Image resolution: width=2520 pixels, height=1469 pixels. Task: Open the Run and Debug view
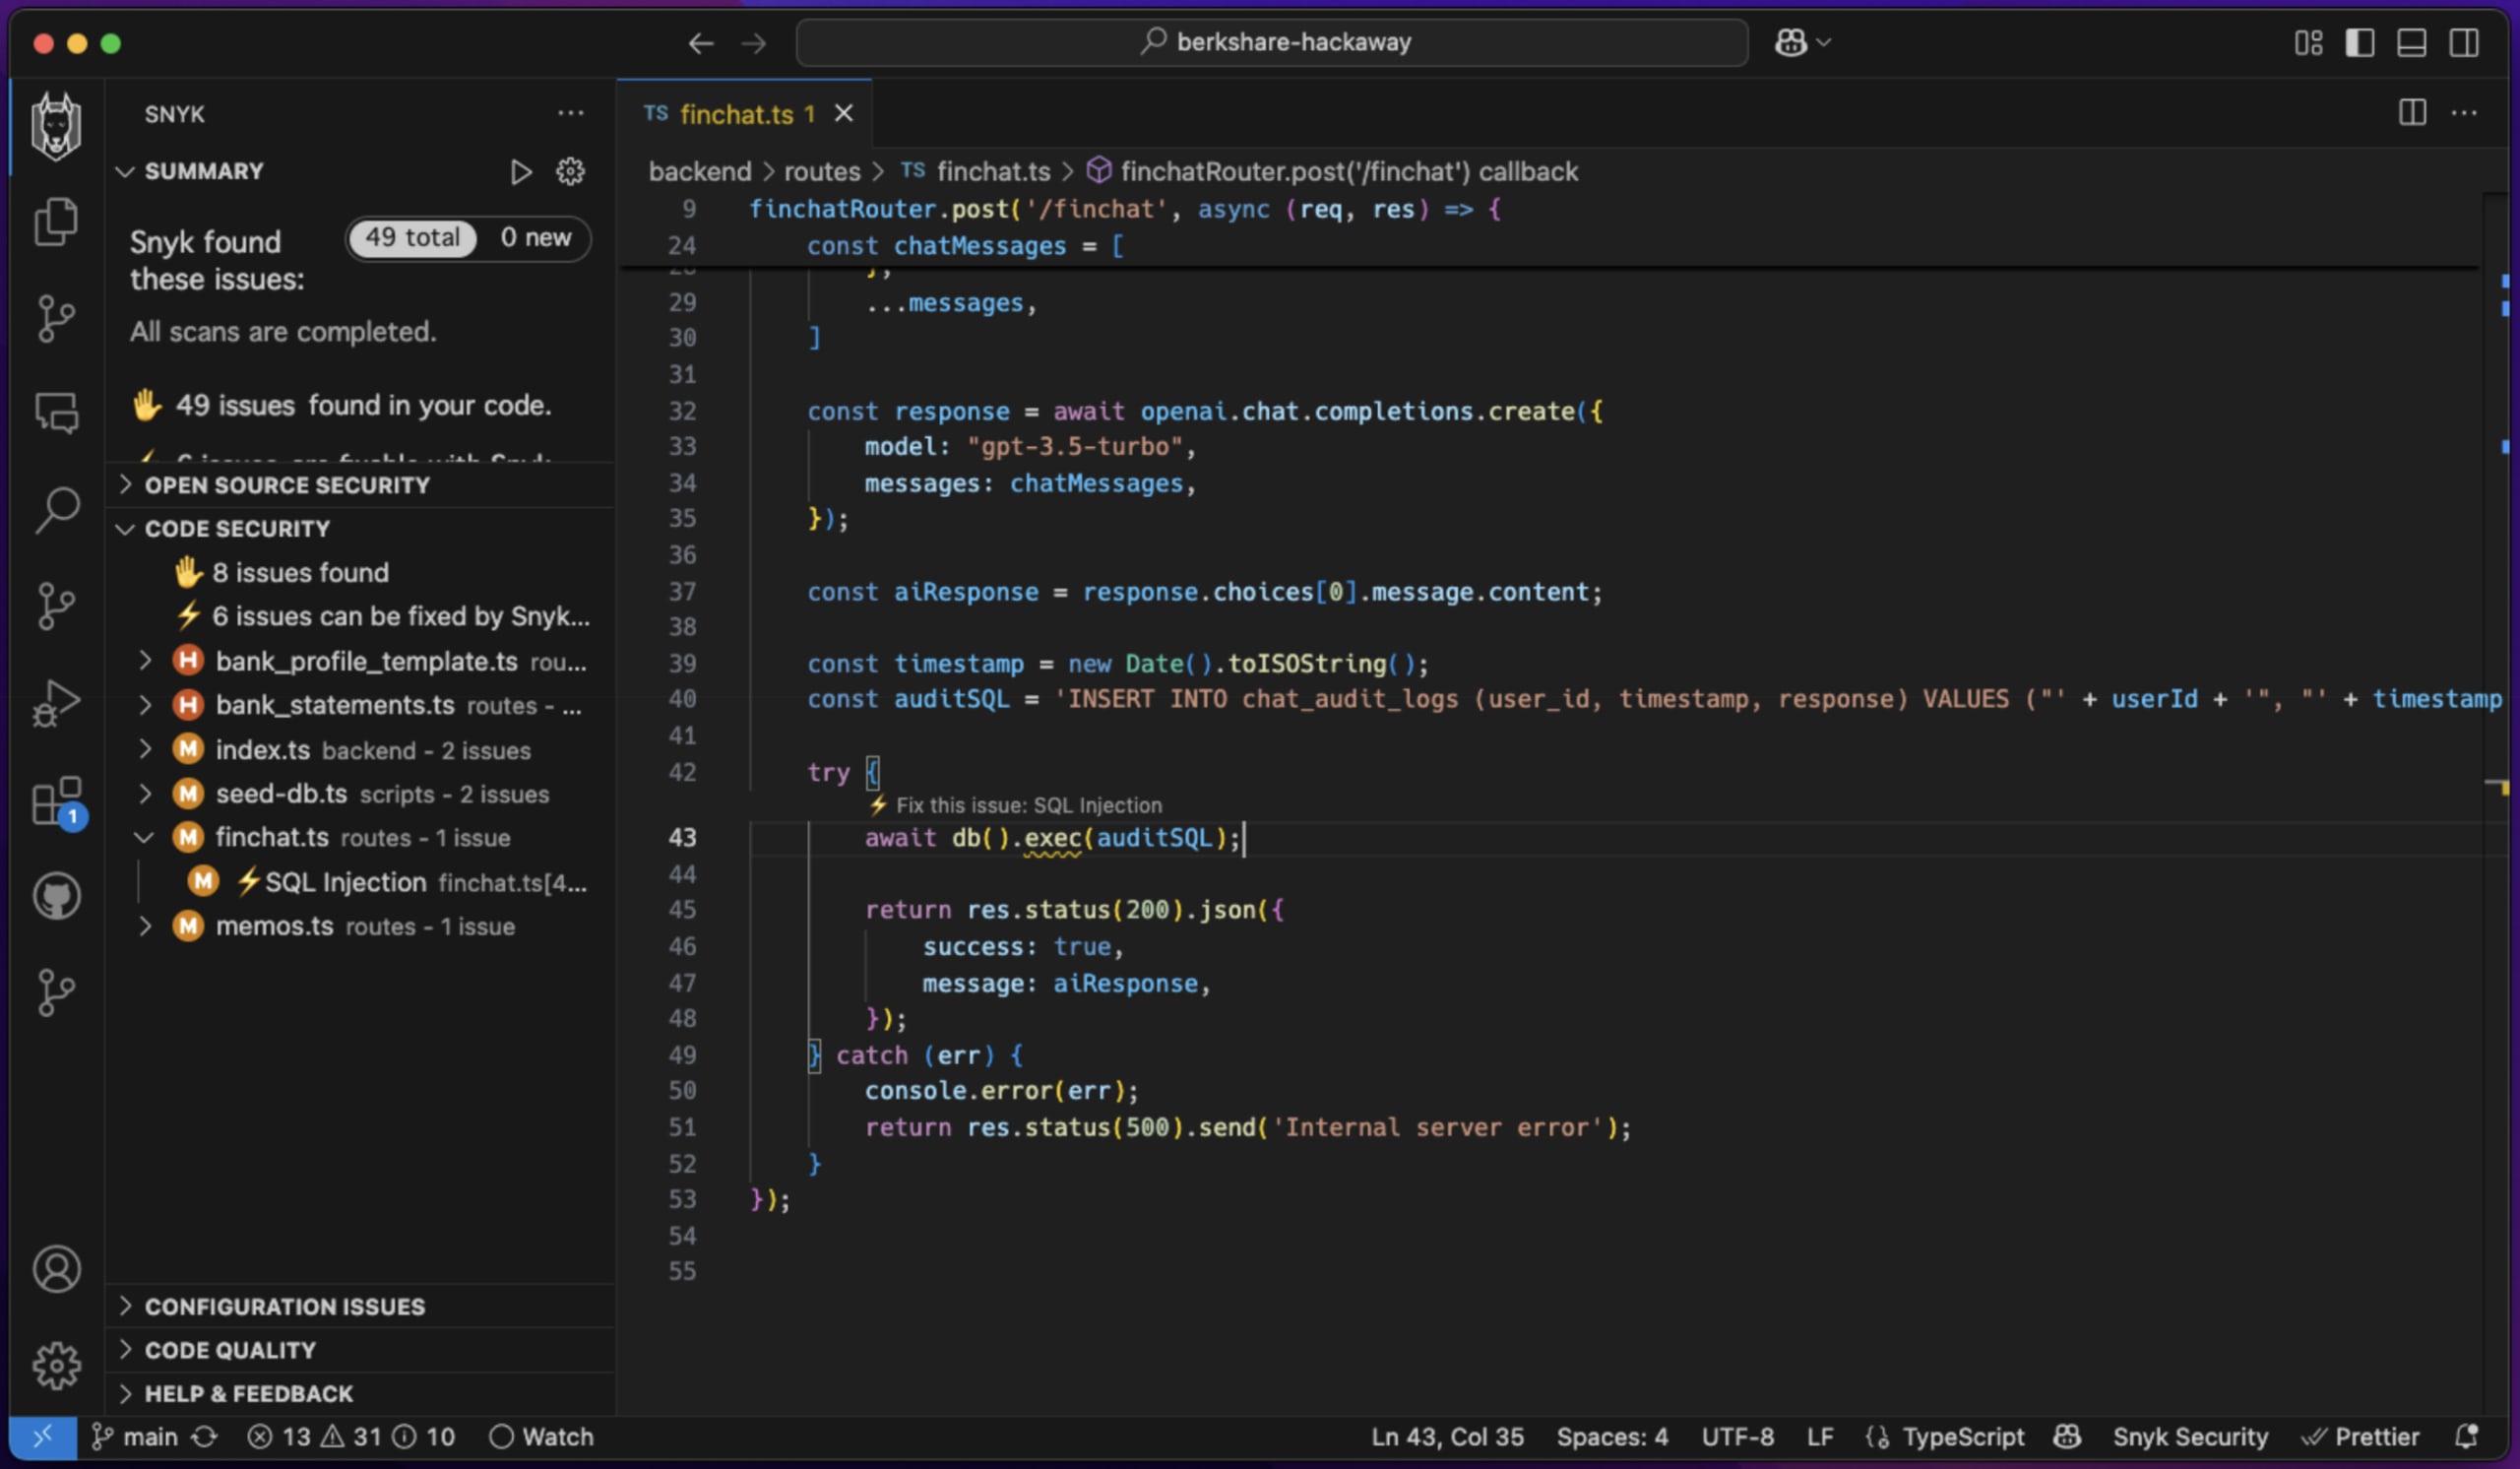pos(56,703)
